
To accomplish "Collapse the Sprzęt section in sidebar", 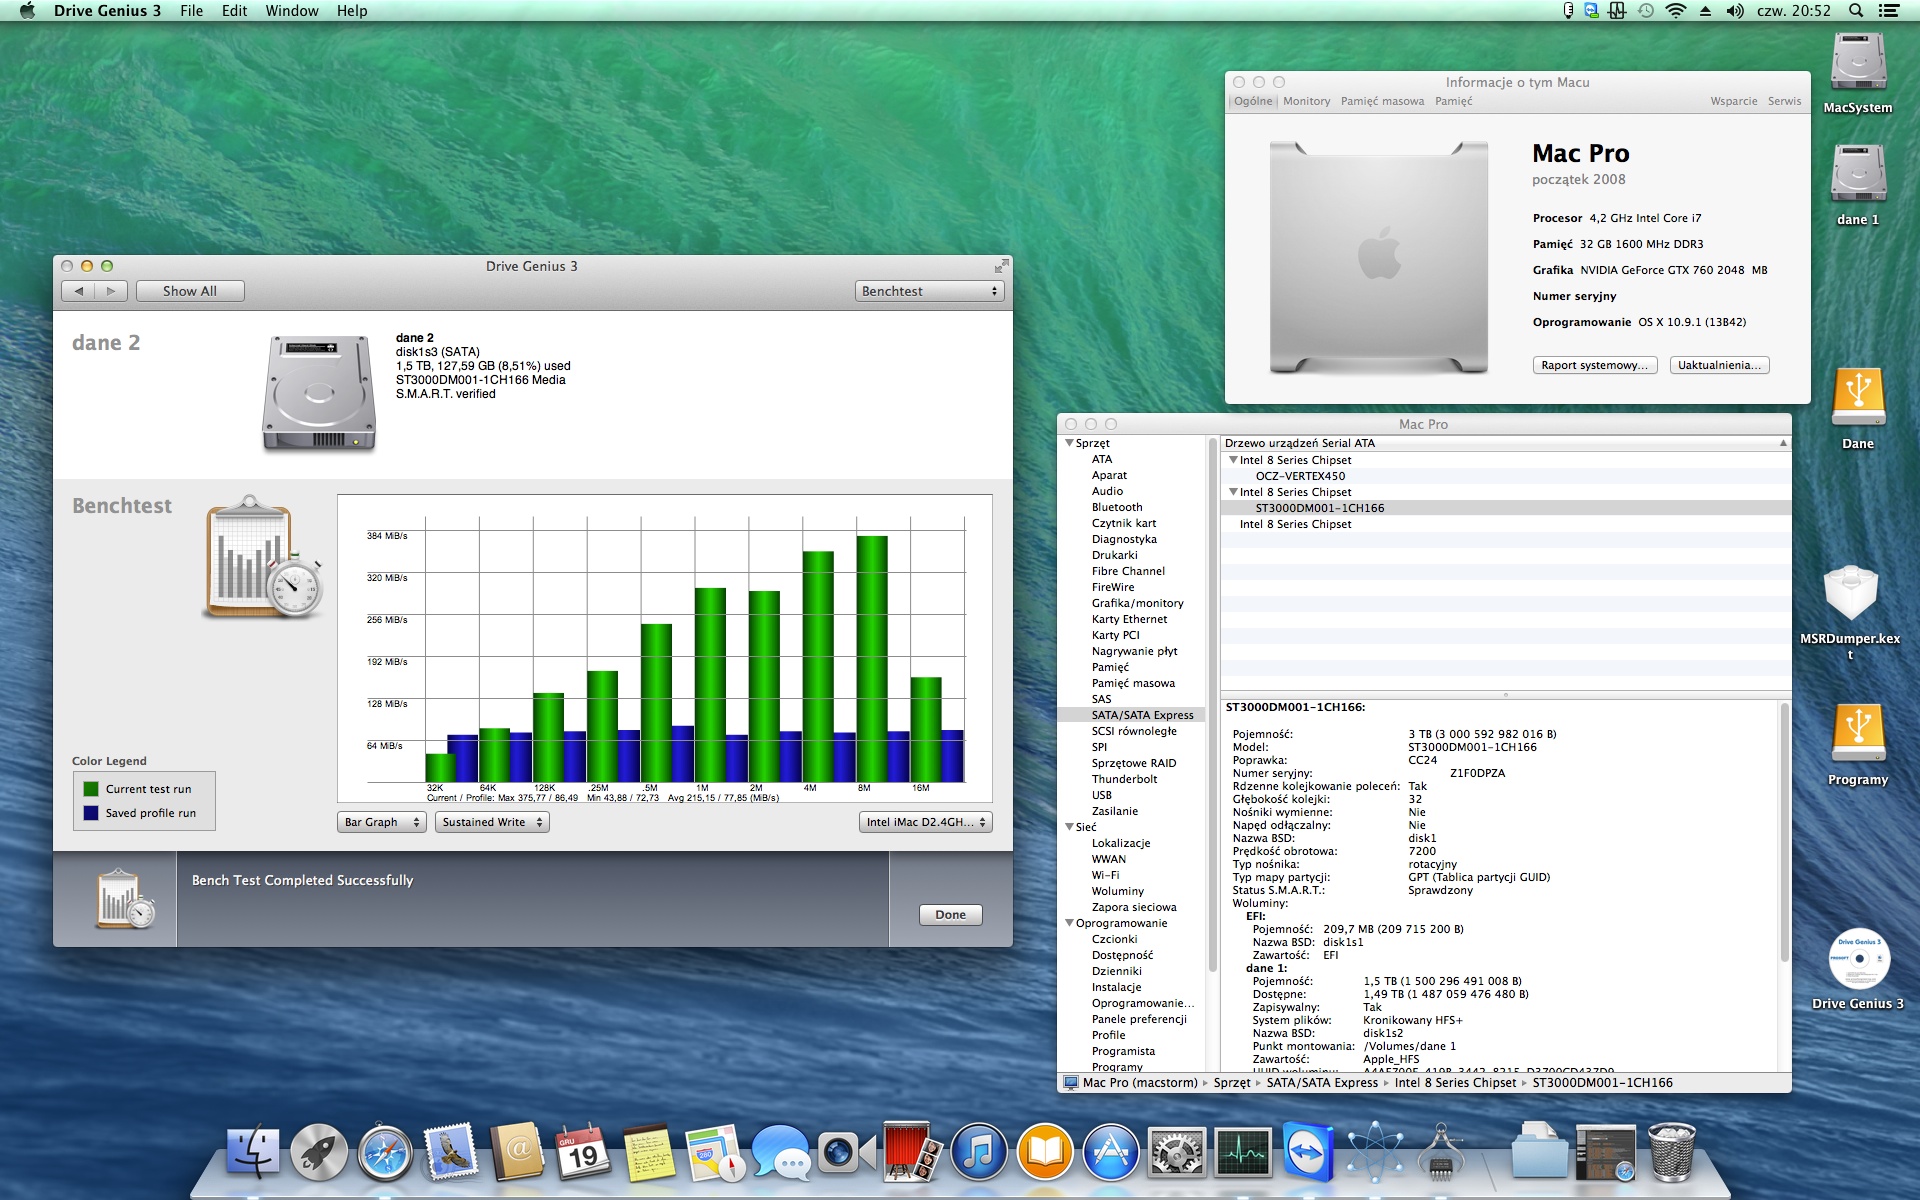I will pos(1069,443).
